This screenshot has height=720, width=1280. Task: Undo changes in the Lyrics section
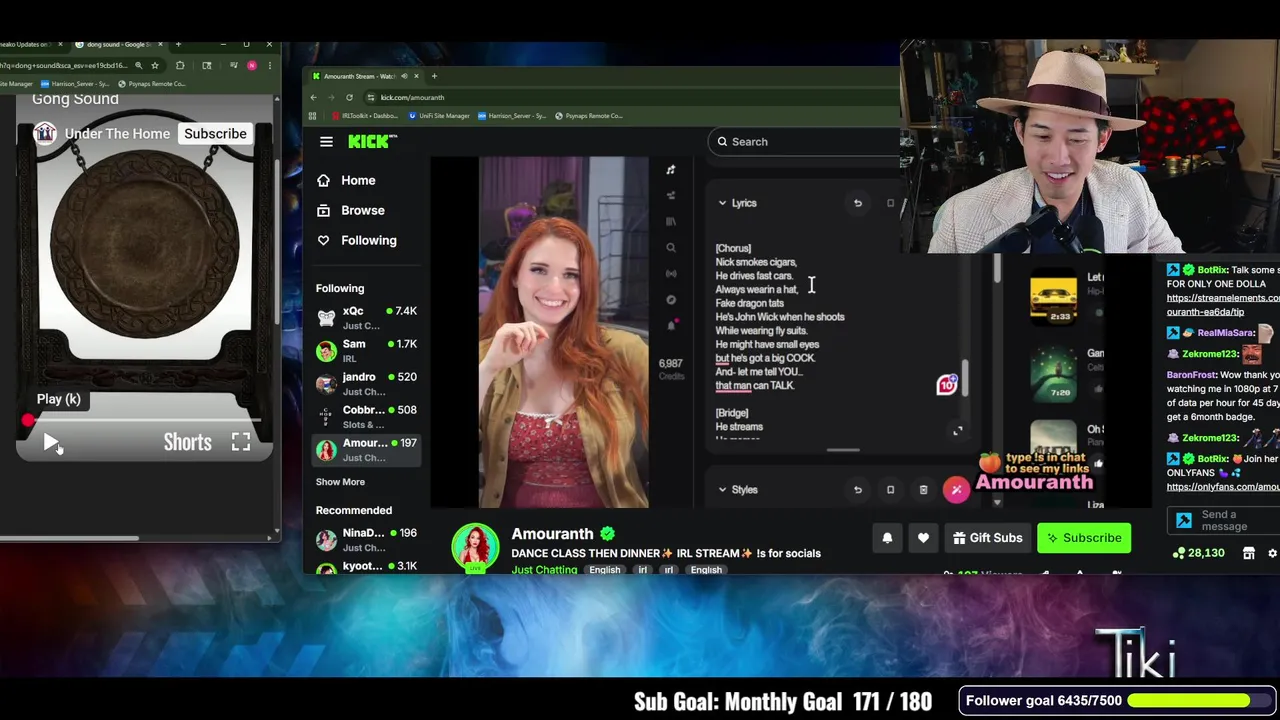tap(857, 203)
